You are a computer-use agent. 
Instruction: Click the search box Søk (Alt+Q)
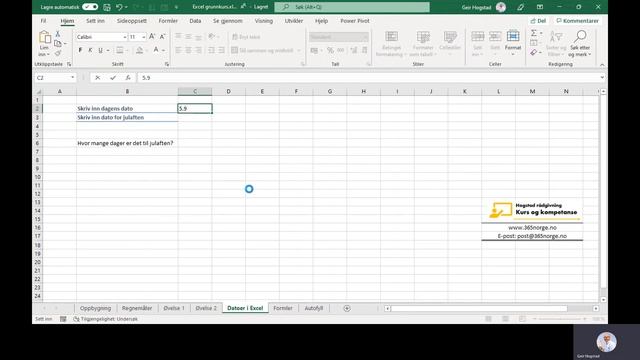pos(352,7)
